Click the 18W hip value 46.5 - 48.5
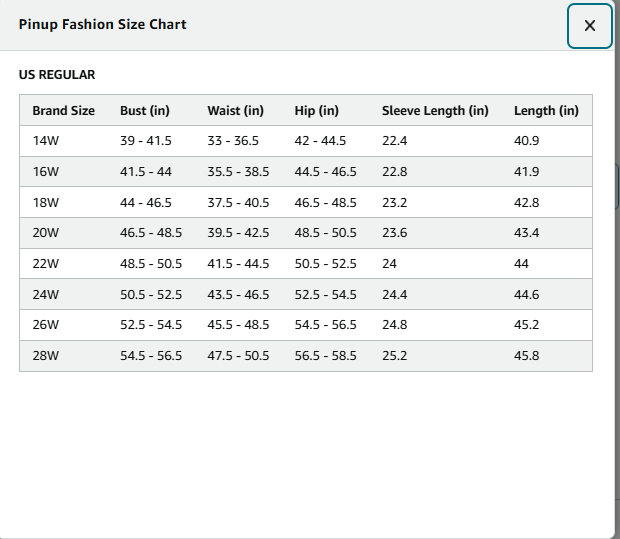The height and width of the screenshot is (539, 620). [x=325, y=202]
